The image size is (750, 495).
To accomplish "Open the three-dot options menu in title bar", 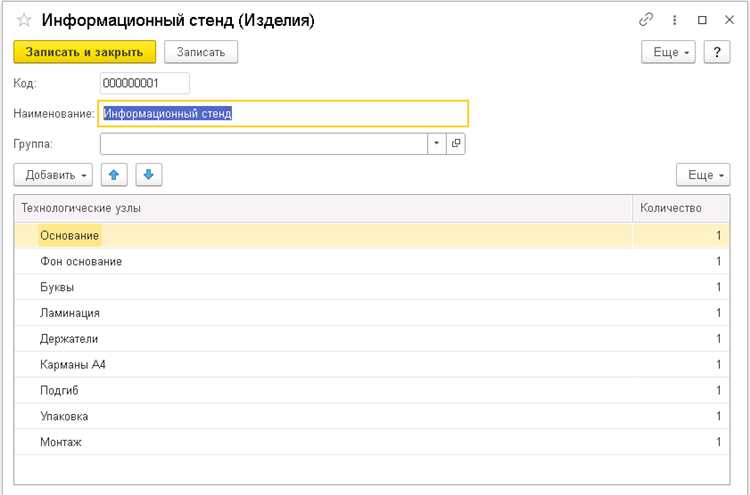I will pyautogui.click(x=674, y=20).
